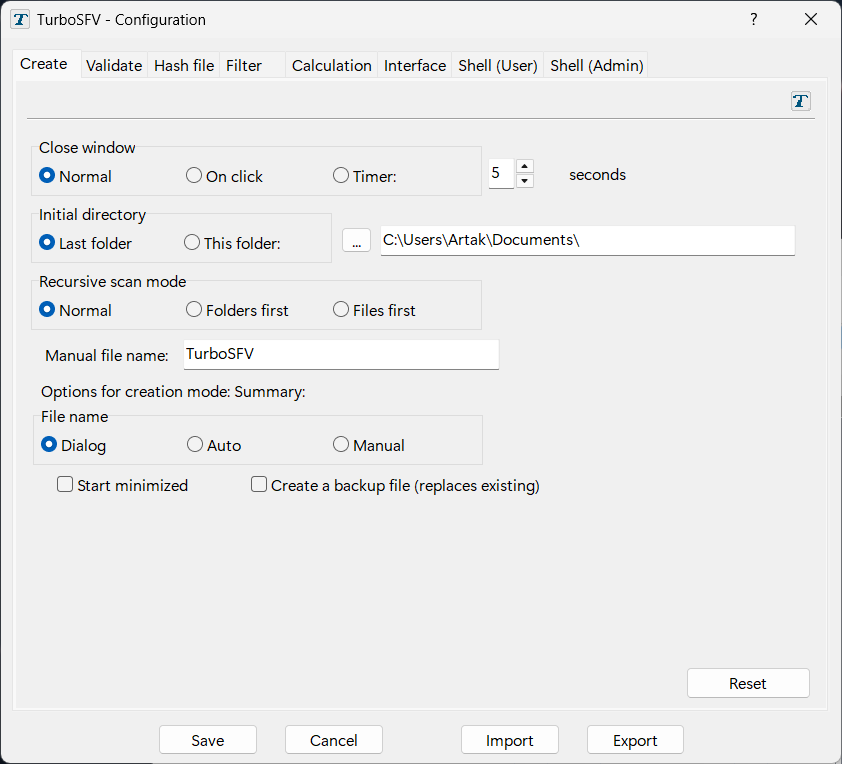Click the TurboSFV title bar app icon
Image resolution: width=842 pixels, height=764 pixels.
coord(20,19)
